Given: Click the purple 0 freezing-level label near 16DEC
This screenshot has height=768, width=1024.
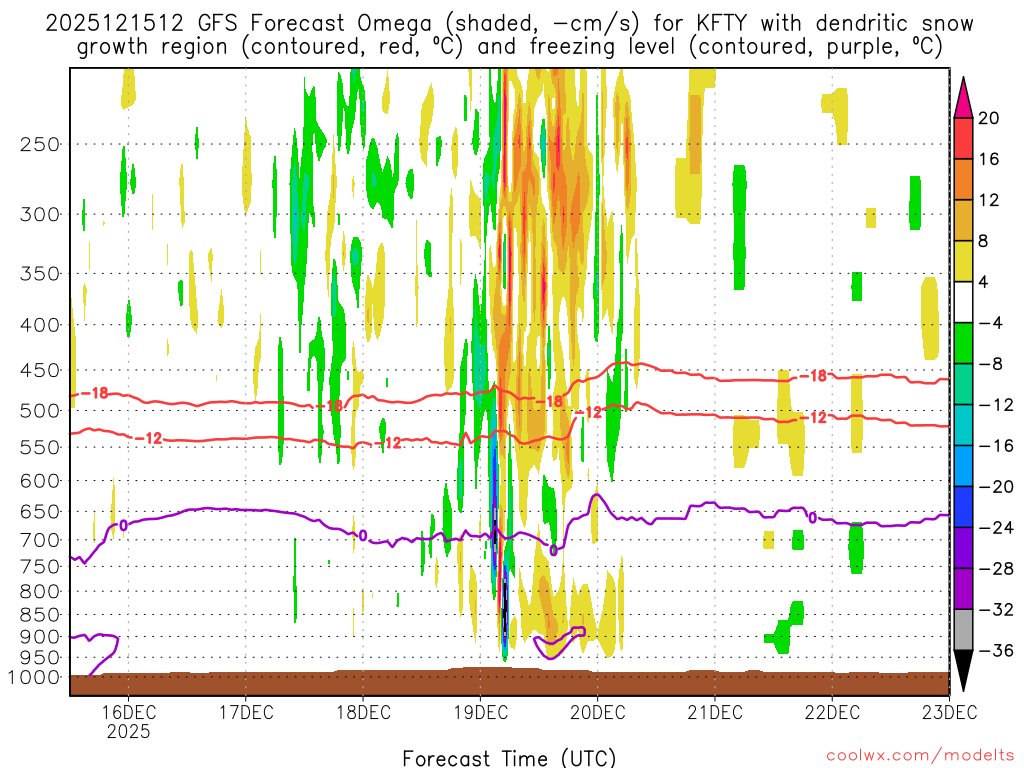Looking at the screenshot, I should point(123,525).
